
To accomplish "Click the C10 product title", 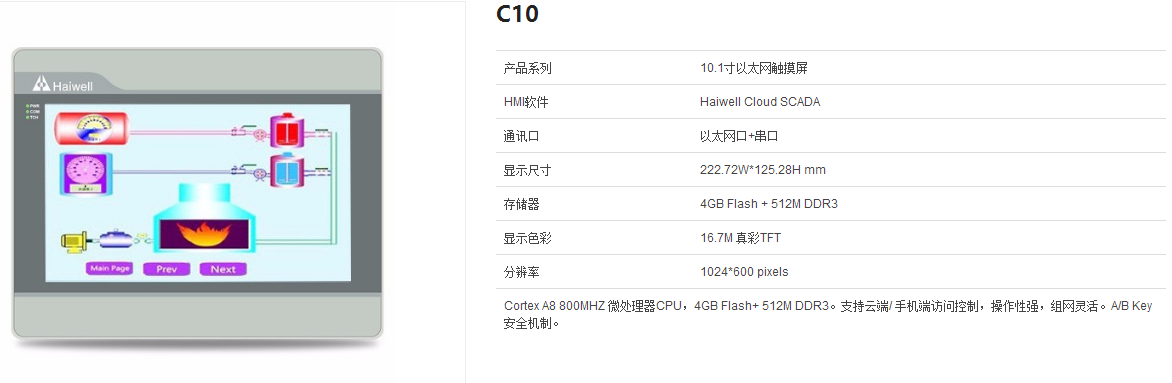I will (517, 14).
